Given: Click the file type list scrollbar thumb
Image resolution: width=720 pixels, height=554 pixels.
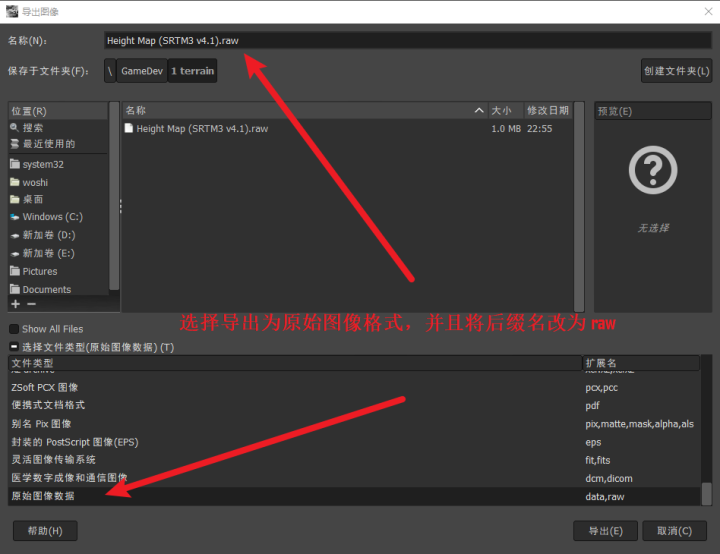Looking at the screenshot, I should pos(707,494).
